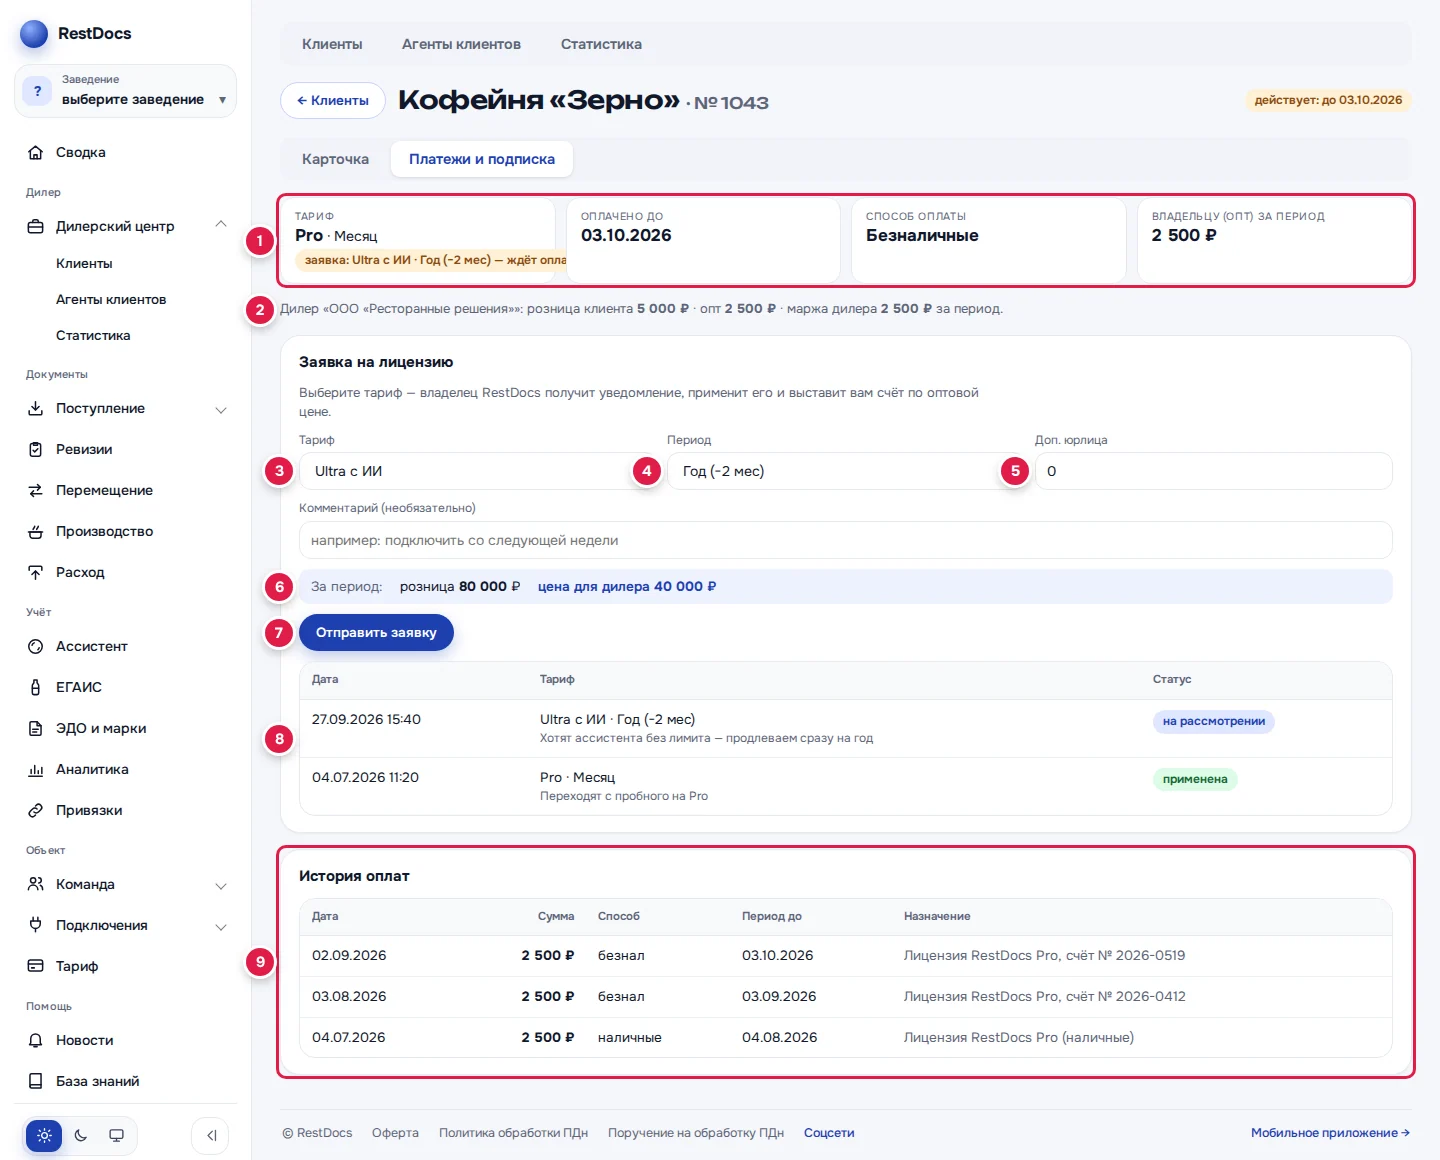Click the применена status badge
Image resolution: width=1440 pixels, height=1160 pixels.
(x=1195, y=780)
